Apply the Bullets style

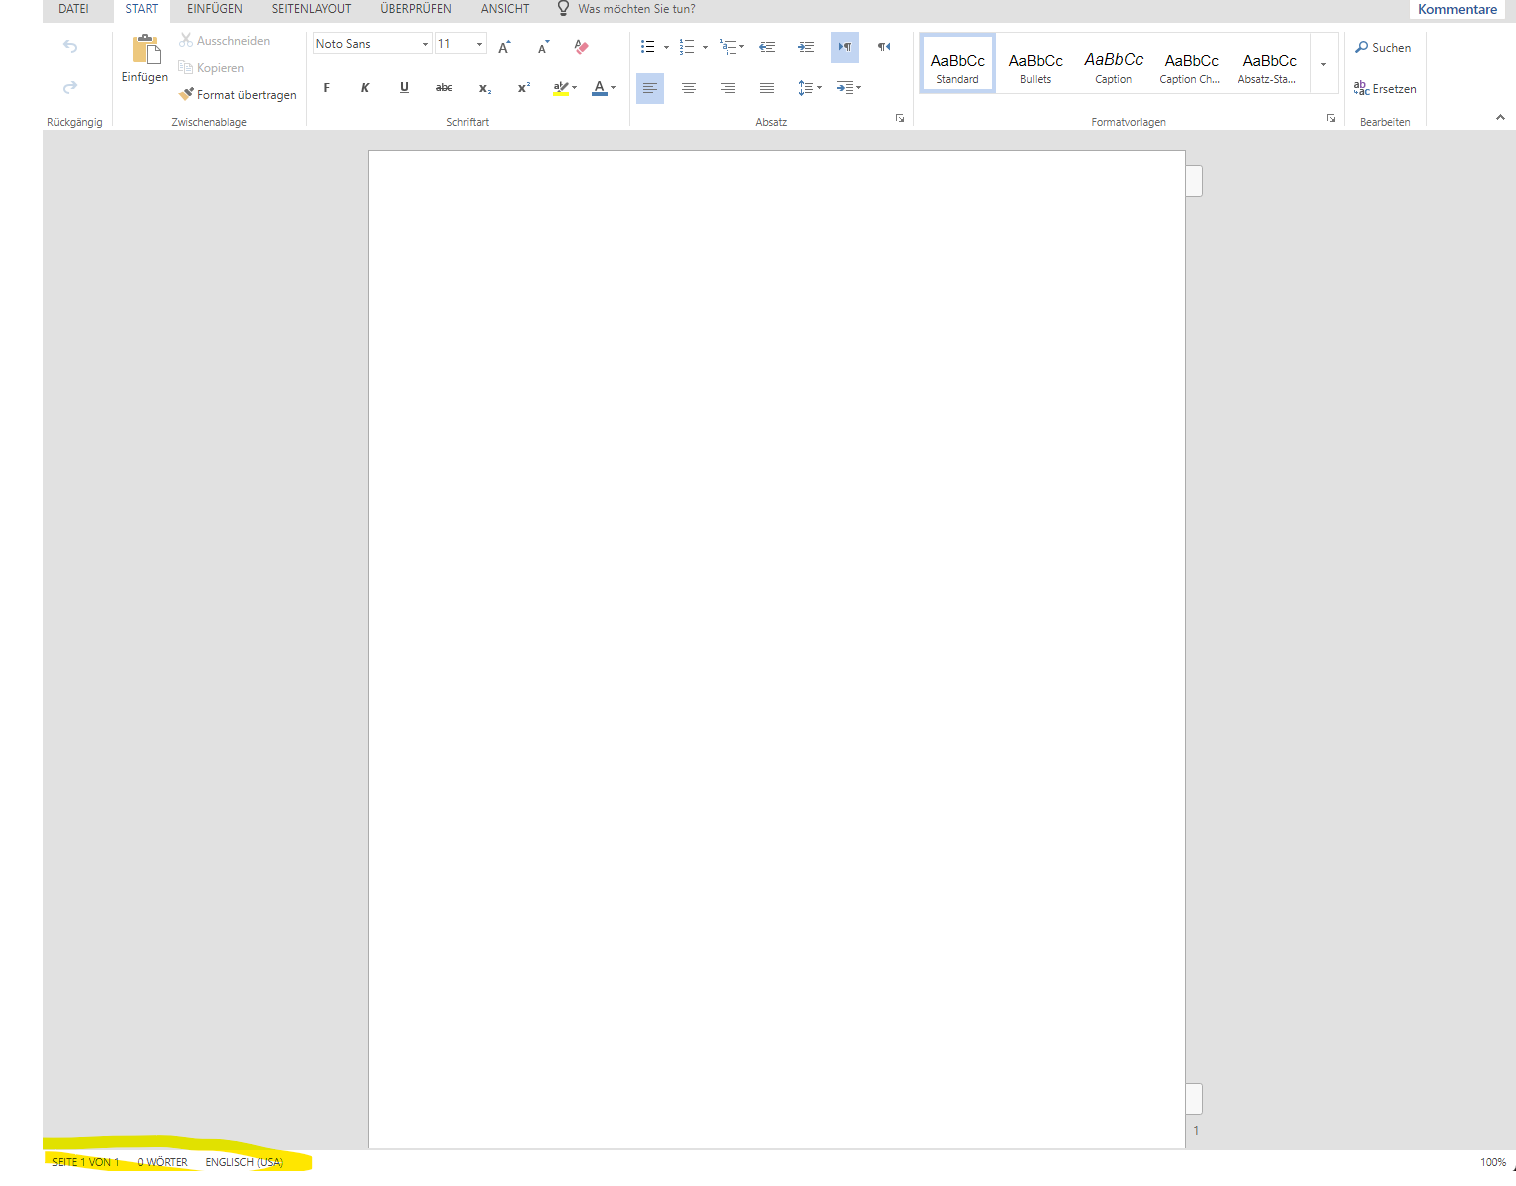pos(1036,64)
